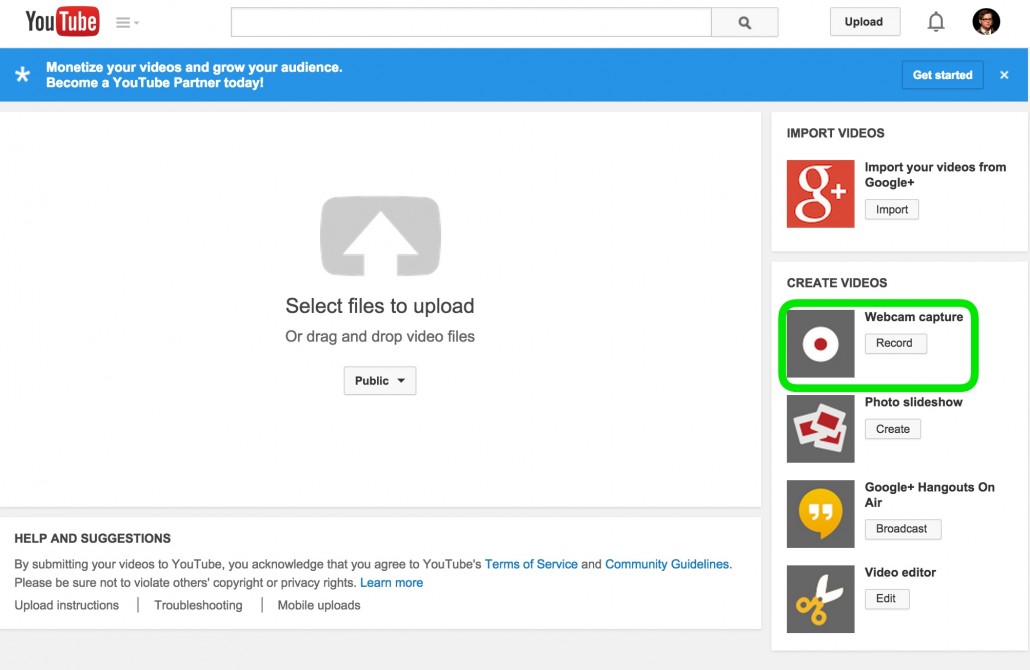
Task: Click the Google+ import icon
Action: 820,194
